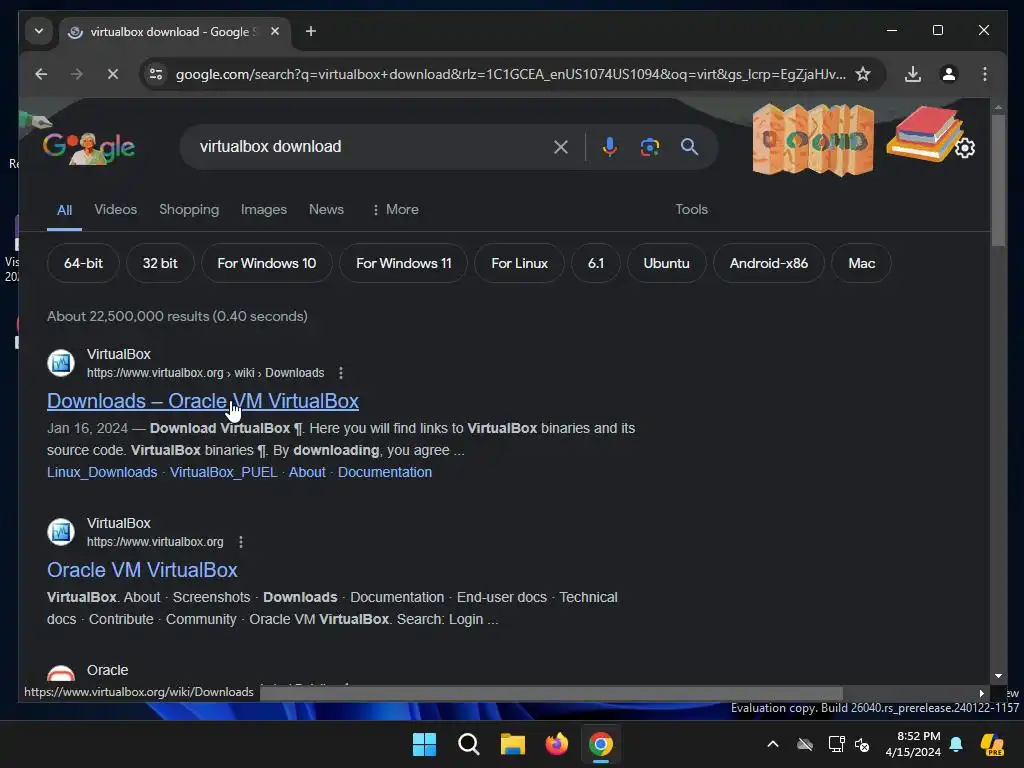Viewport: 1024px width, 768px height.
Task: Switch to News tab
Action: tap(327, 210)
